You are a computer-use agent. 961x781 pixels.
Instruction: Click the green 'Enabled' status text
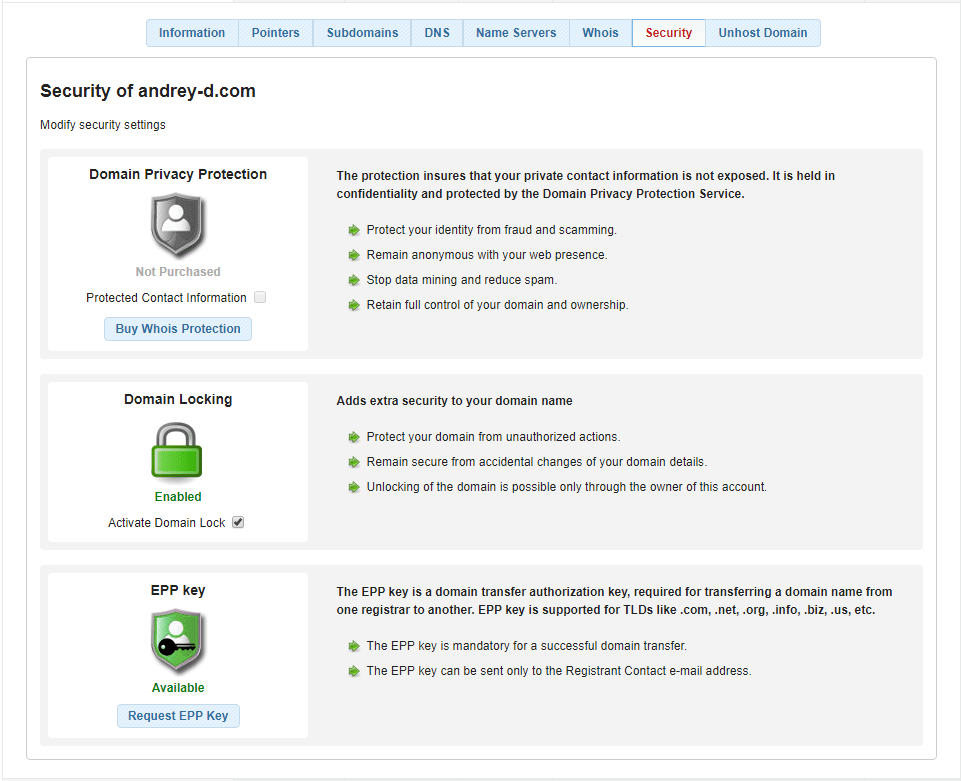pos(178,497)
